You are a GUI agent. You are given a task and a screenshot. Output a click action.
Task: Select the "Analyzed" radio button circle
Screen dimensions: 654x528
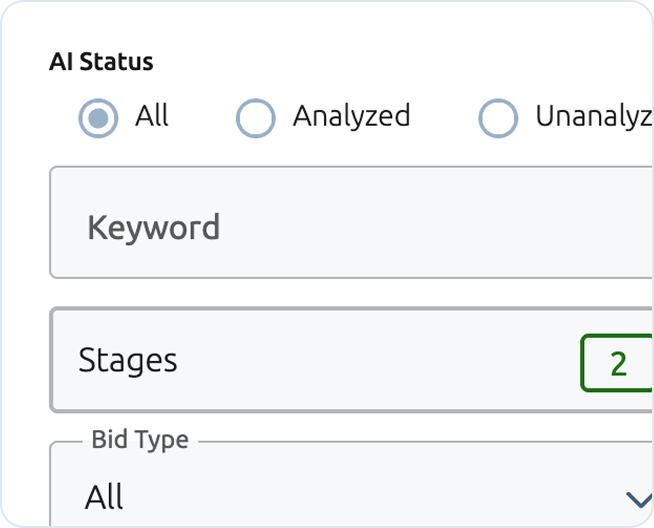tap(255, 118)
